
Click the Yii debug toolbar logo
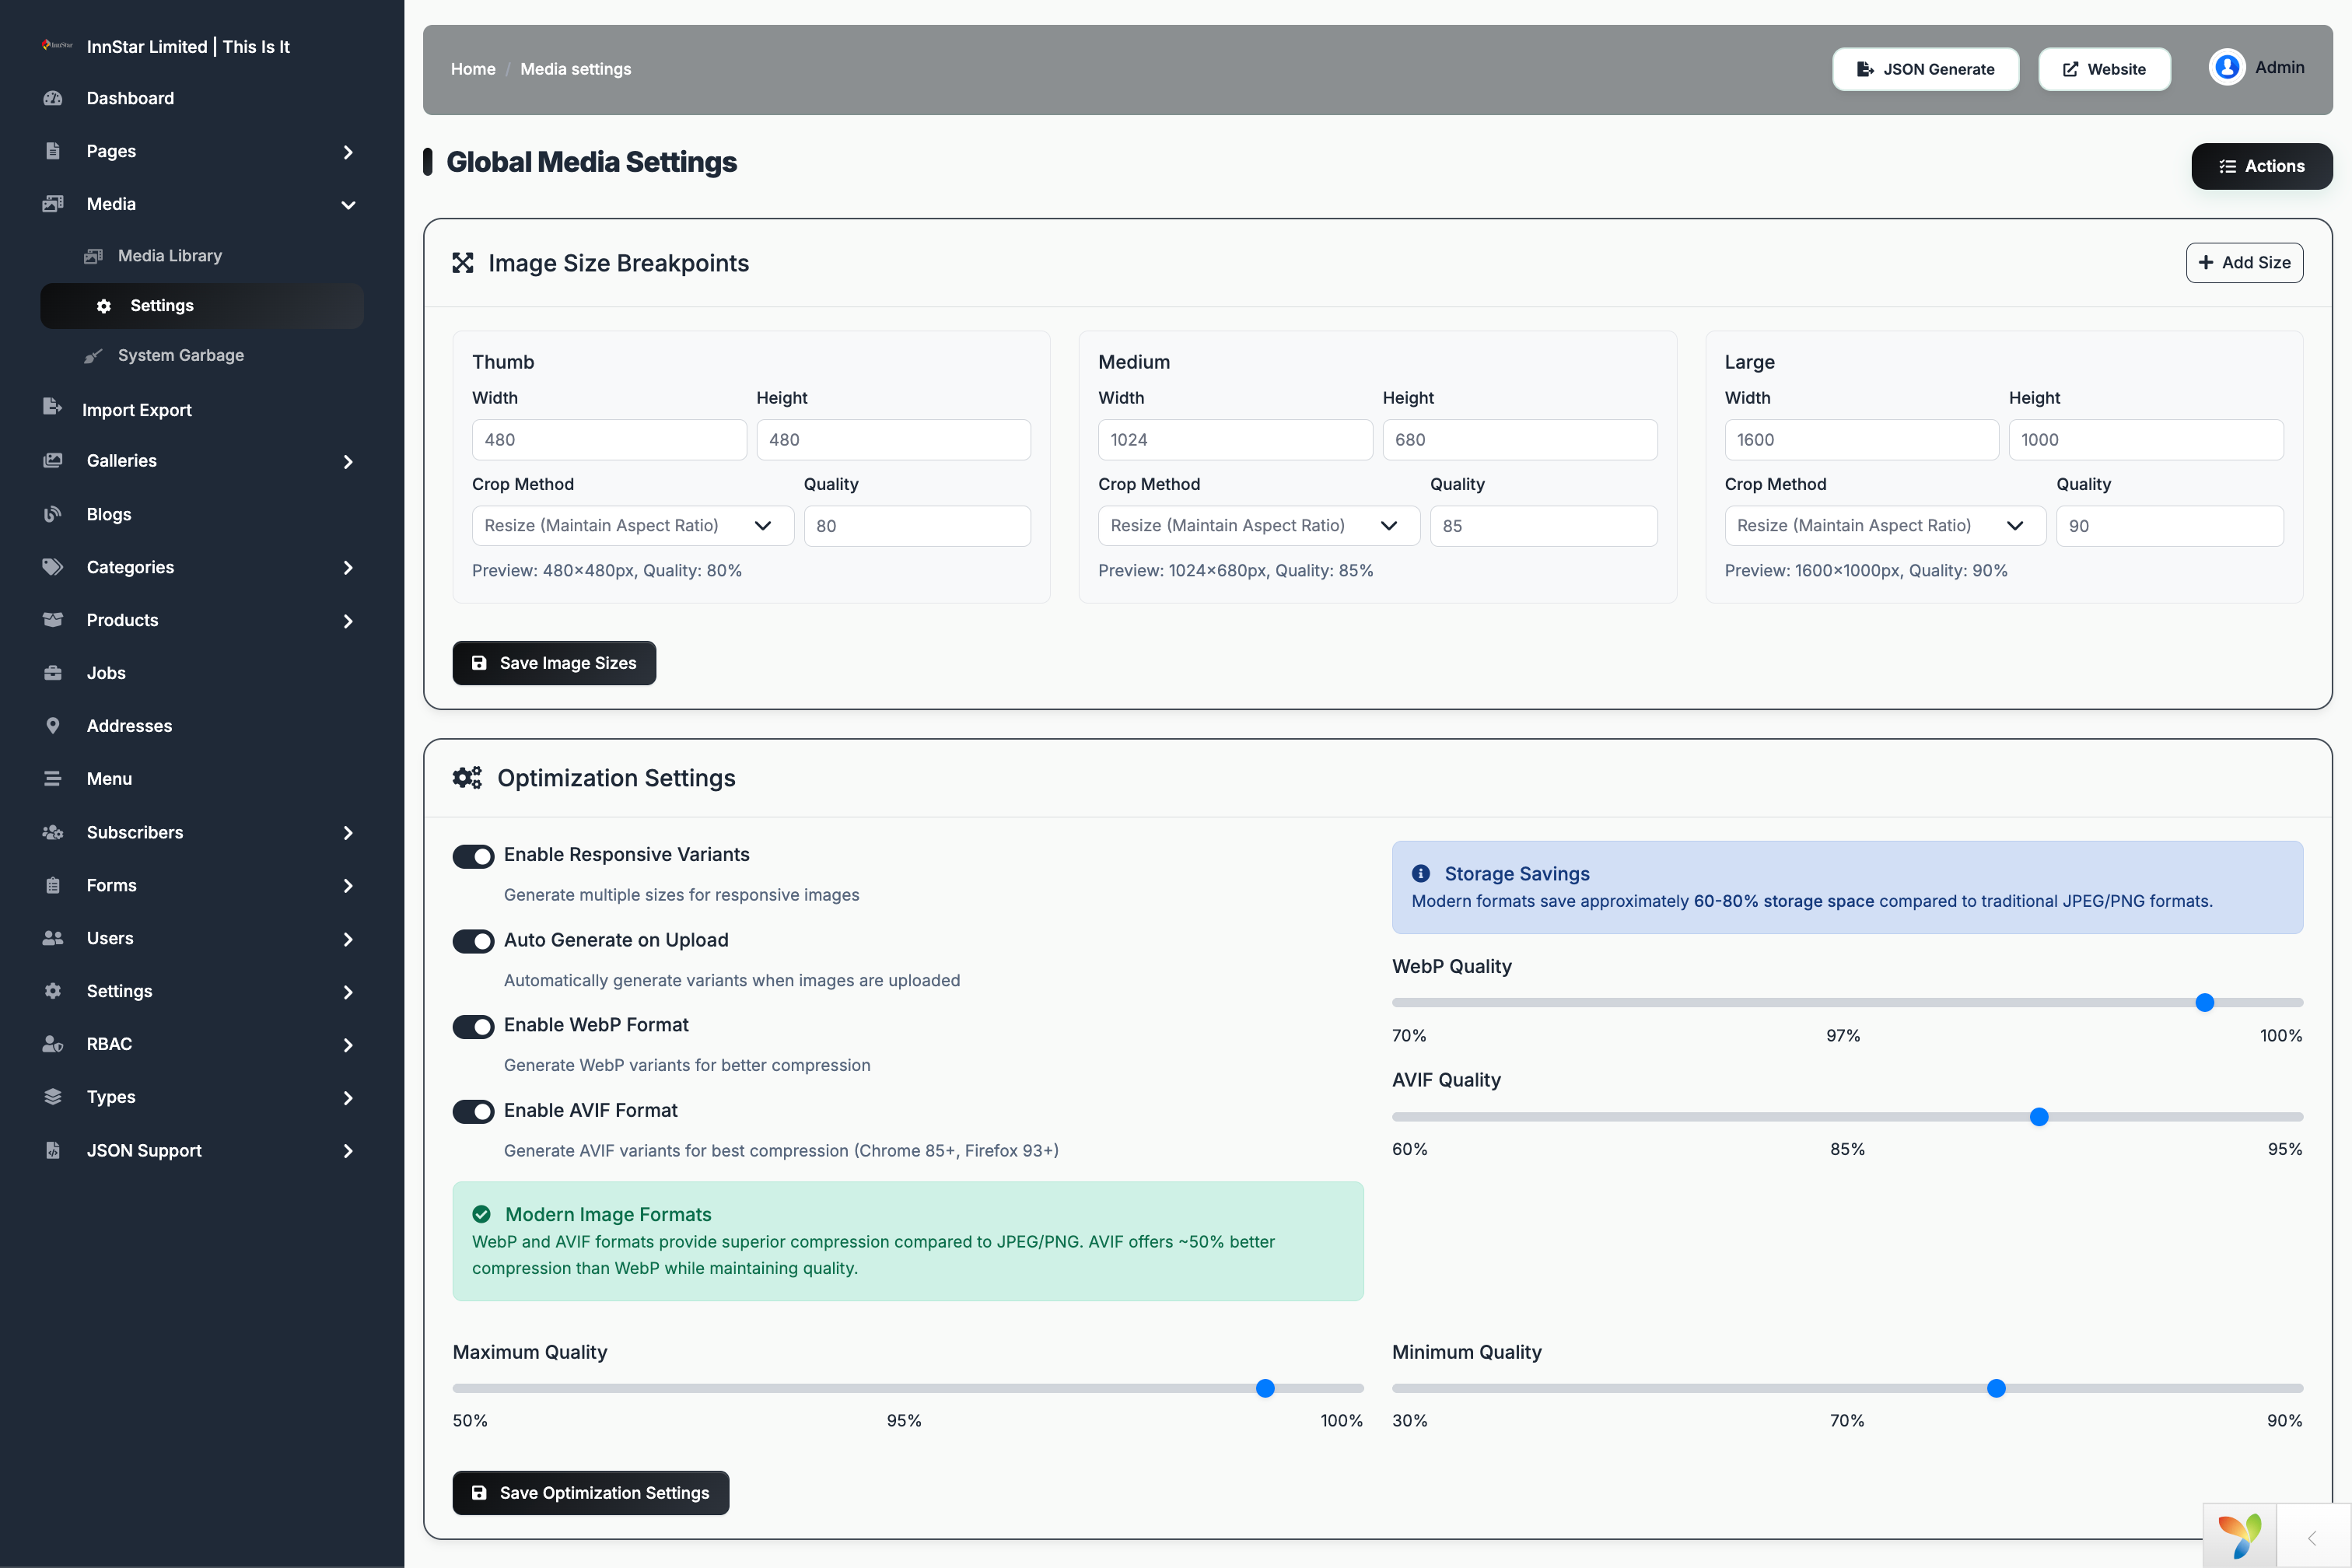(x=2240, y=1536)
